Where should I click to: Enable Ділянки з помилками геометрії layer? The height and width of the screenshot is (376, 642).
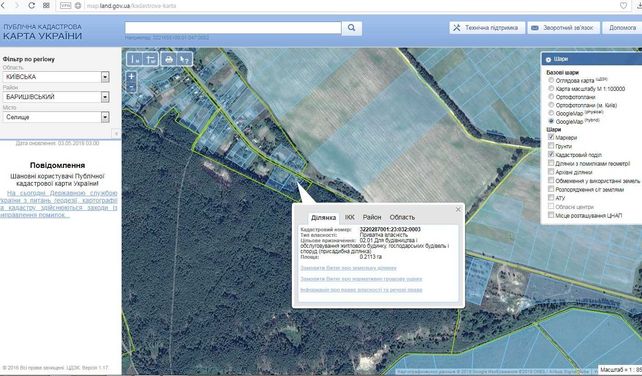(x=551, y=163)
